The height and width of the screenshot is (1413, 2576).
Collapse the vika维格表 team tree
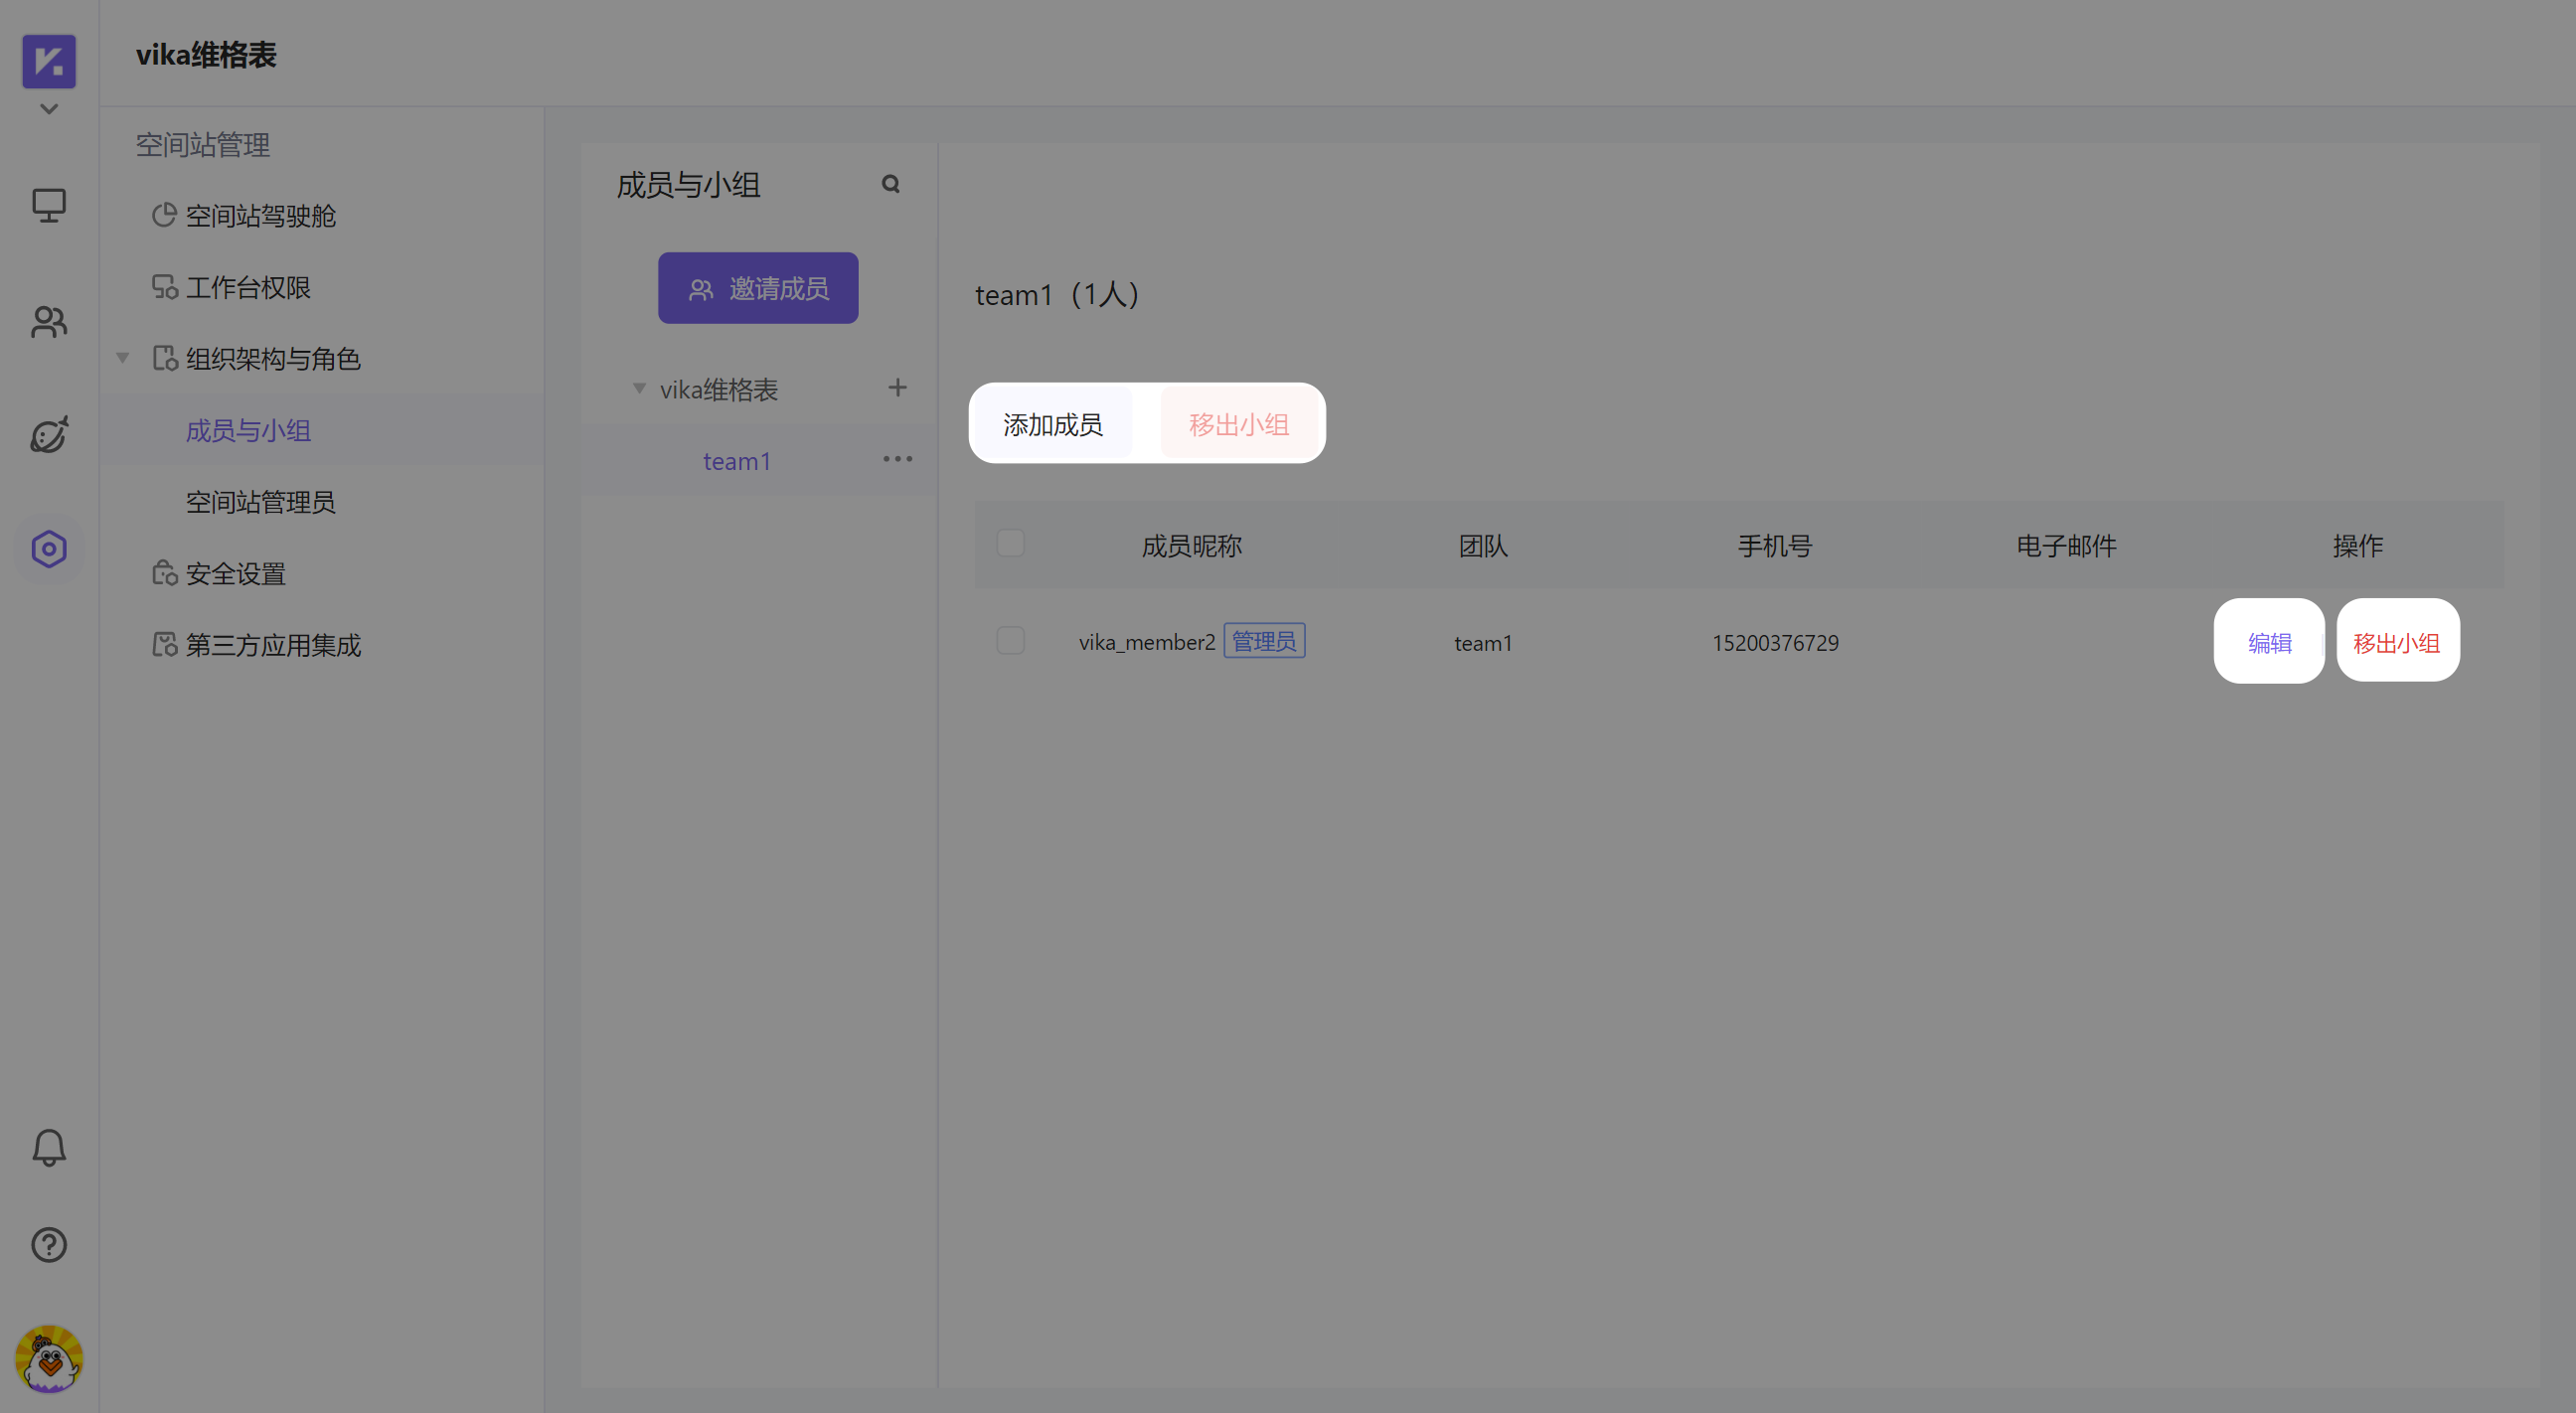[639, 389]
